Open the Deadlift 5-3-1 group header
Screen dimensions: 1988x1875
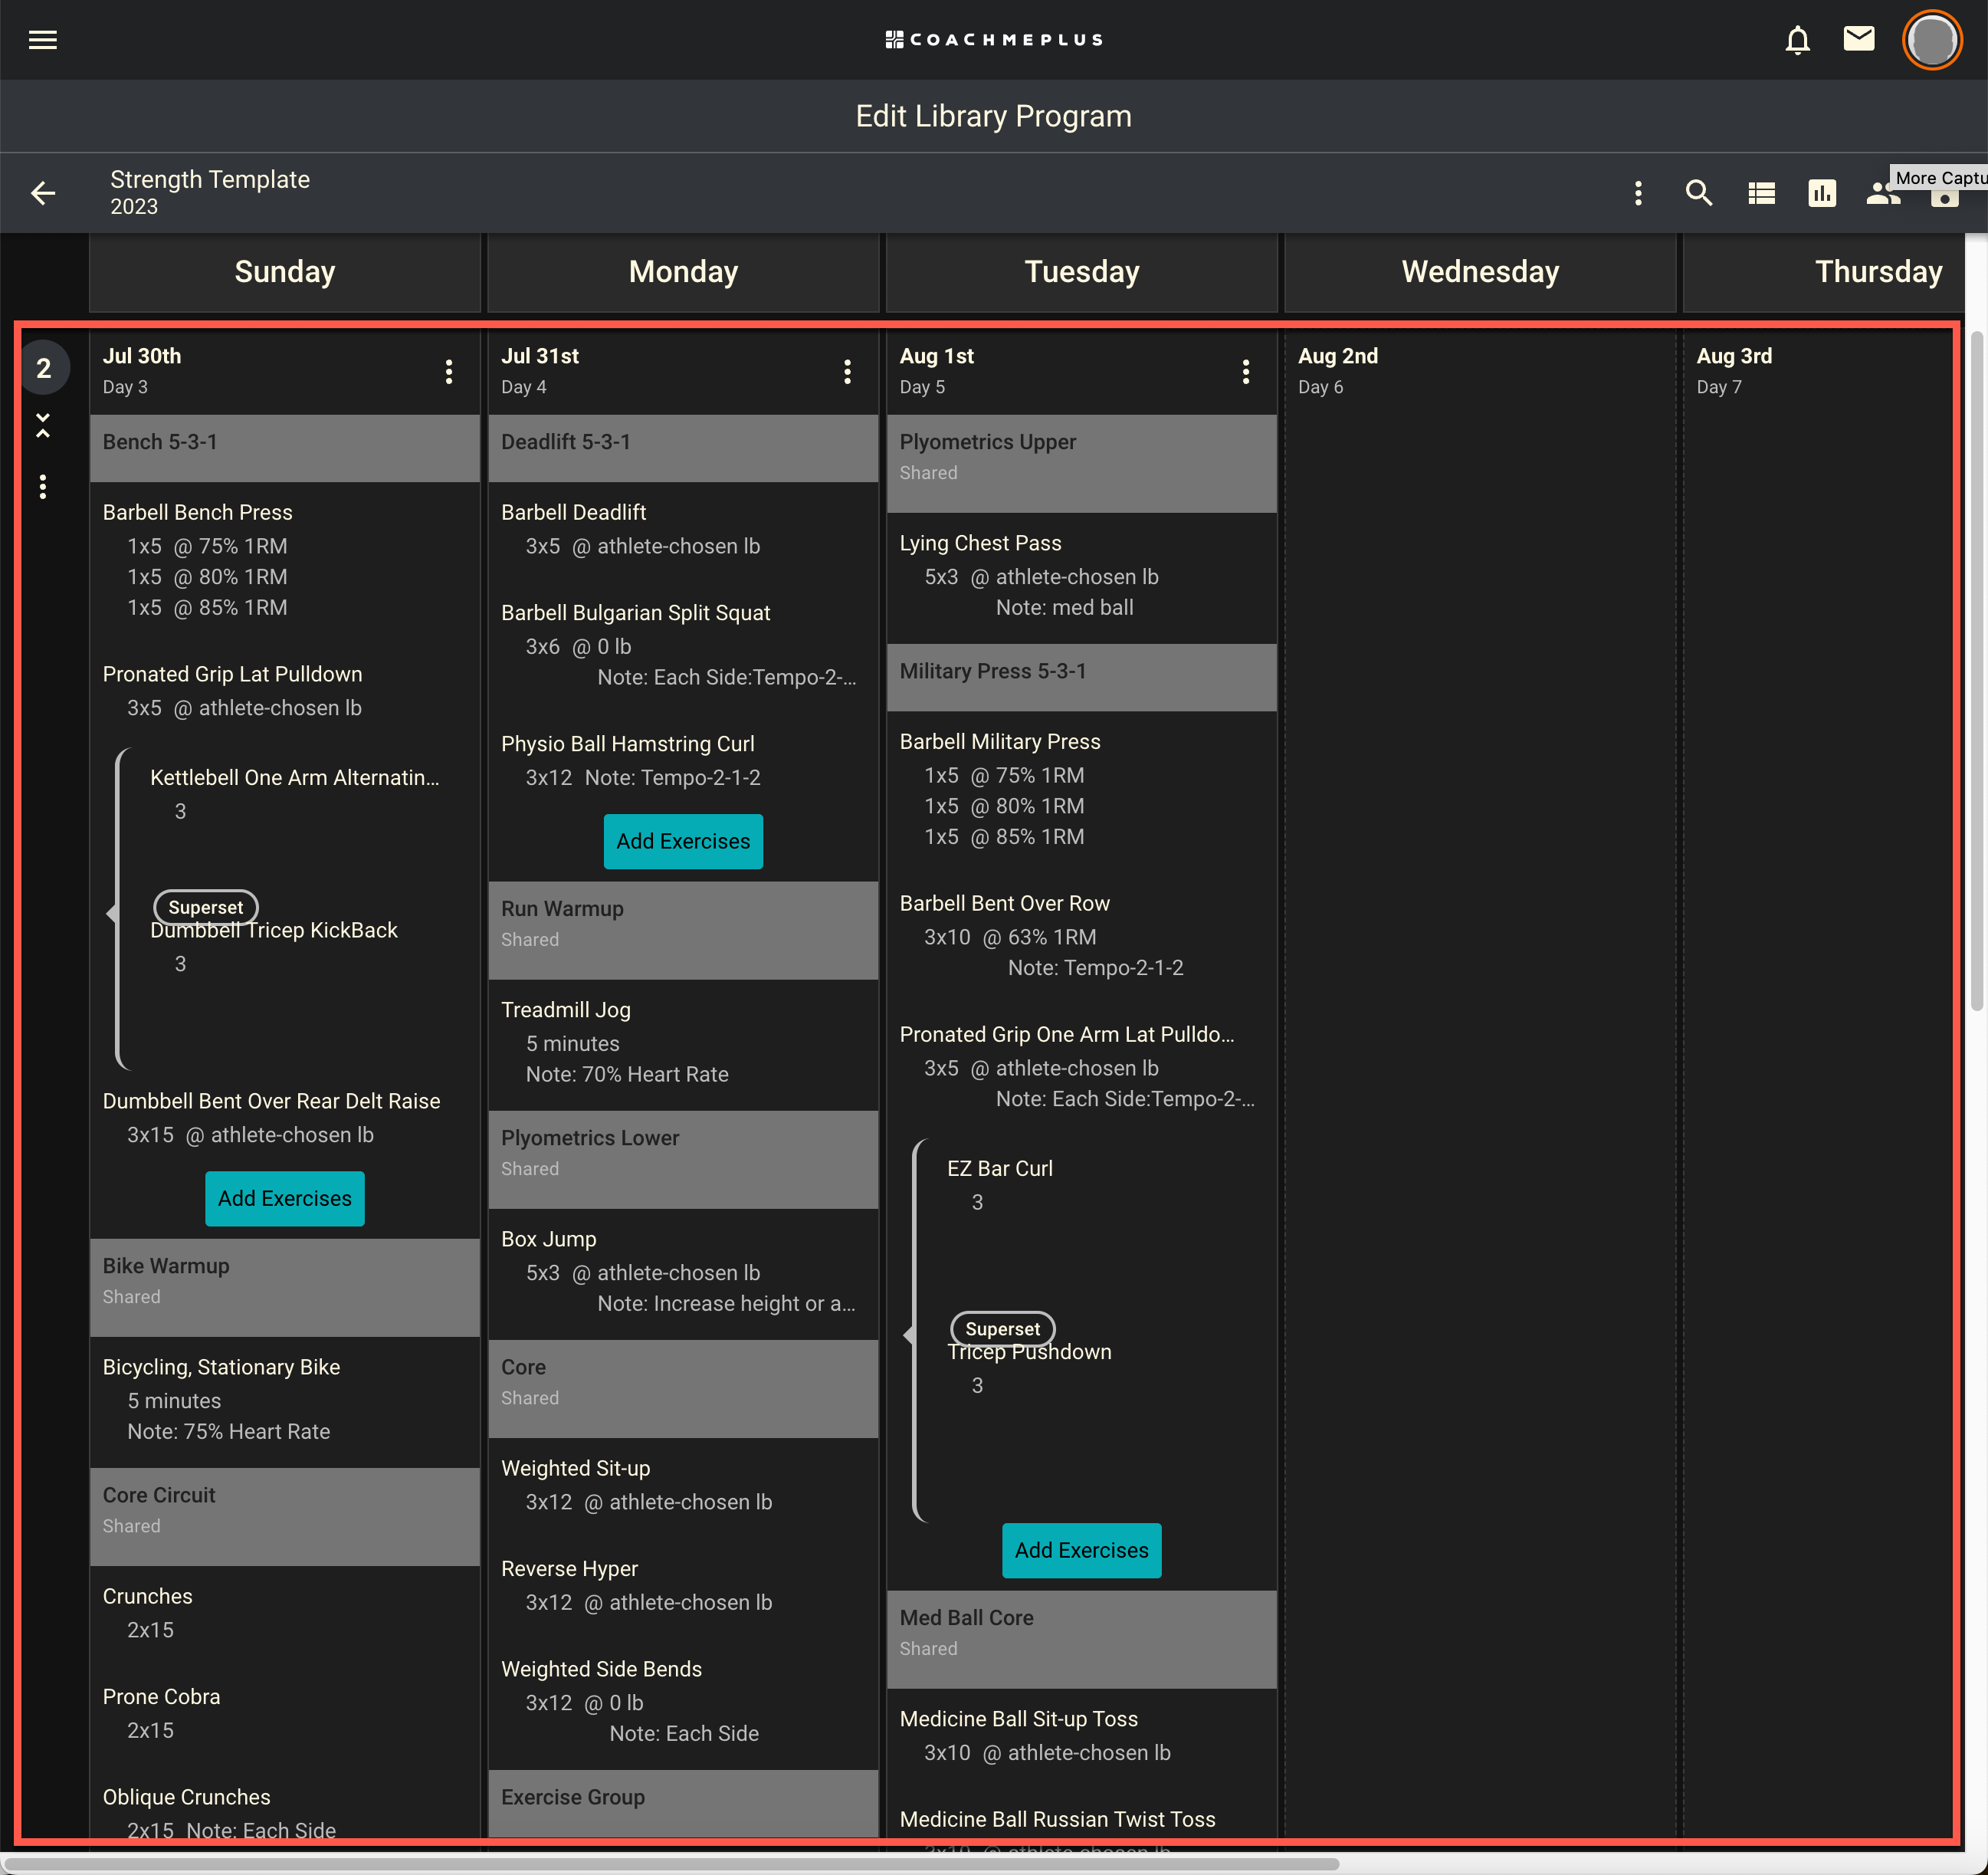coord(683,448)
